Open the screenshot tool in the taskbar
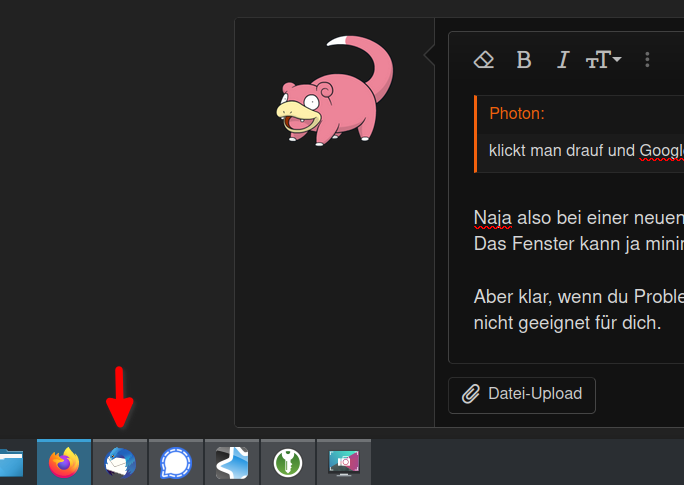Image resolution: width=684 pixels, height=485 pixels. pos(344,462)
